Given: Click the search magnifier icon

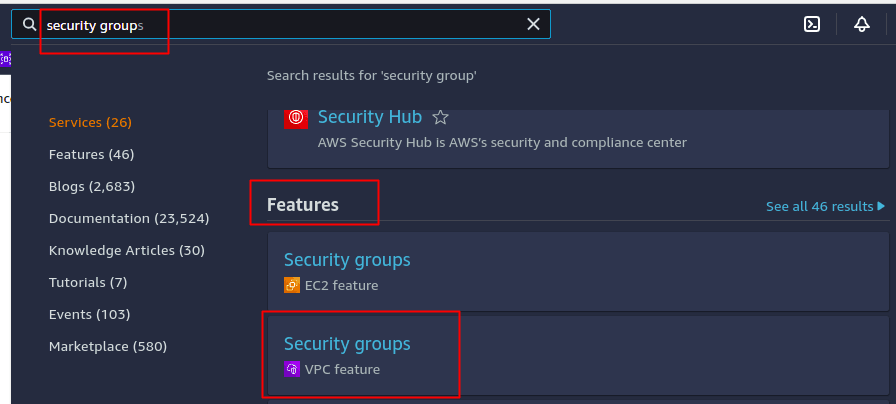Looking at the screenshot, I should (x=29, y=24).
